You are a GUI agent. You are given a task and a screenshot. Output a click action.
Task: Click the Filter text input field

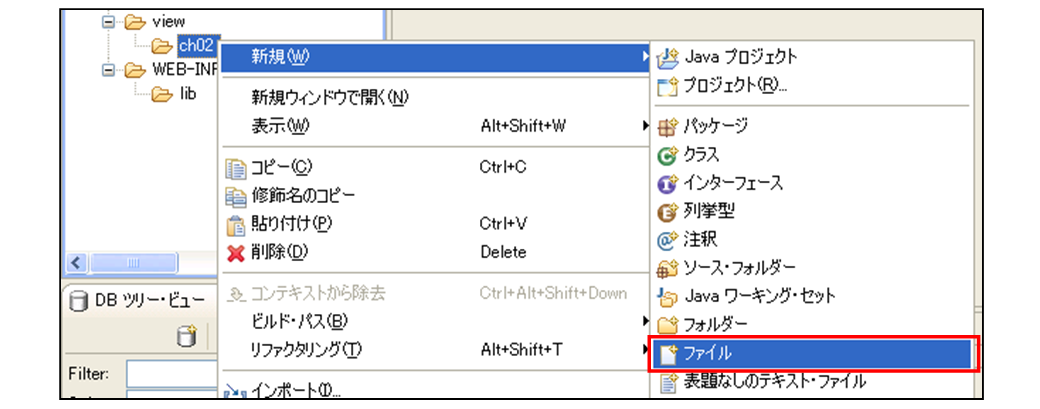(x=172, y=374)
